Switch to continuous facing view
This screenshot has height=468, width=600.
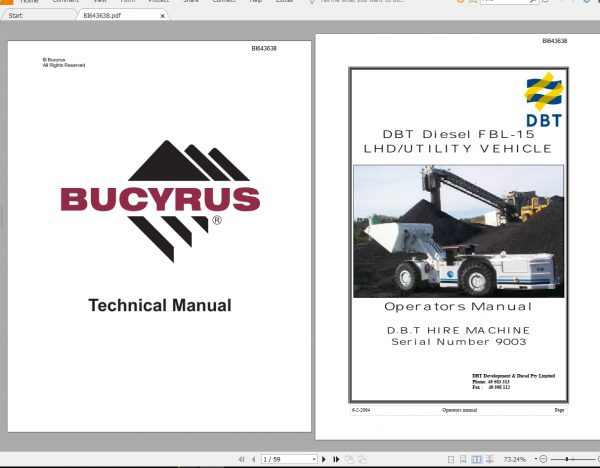(x=489, y=459)
